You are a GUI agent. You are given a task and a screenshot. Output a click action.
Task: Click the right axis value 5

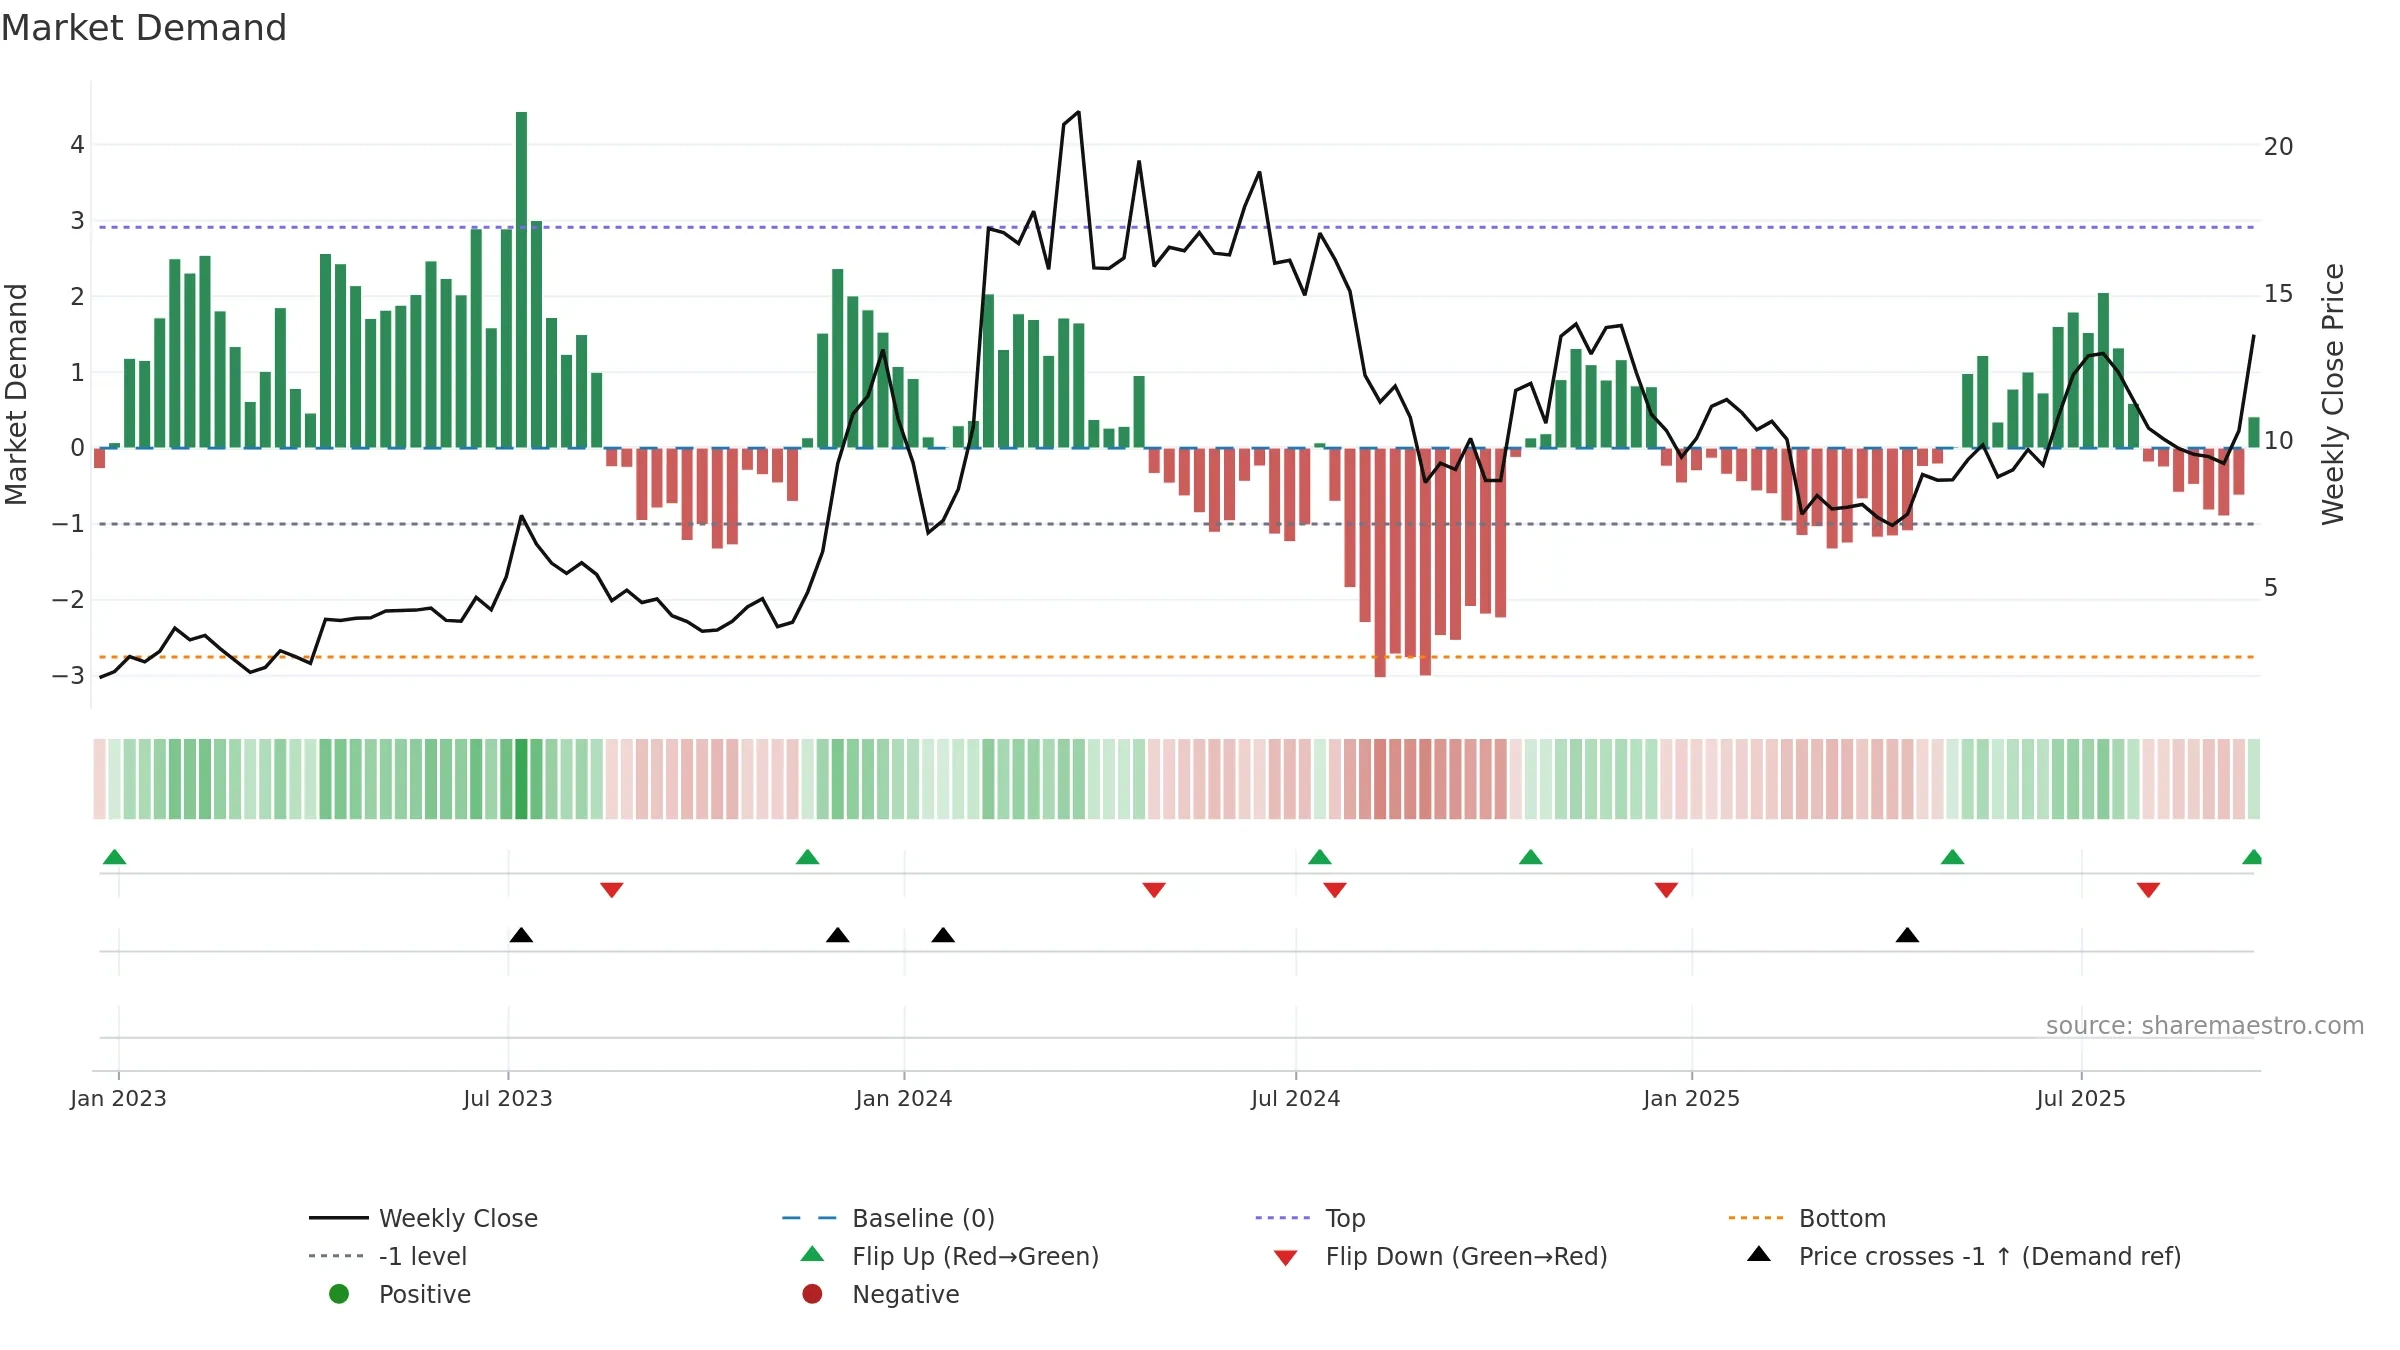coord(2271,588)
